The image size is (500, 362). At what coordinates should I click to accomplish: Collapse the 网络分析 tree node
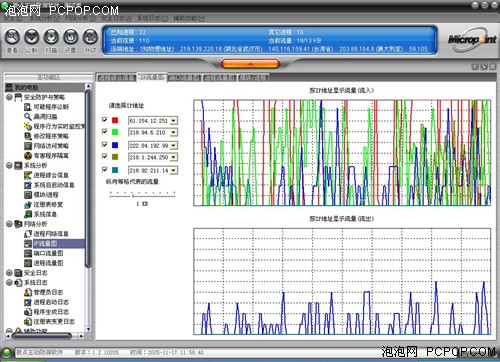point(9,224)
